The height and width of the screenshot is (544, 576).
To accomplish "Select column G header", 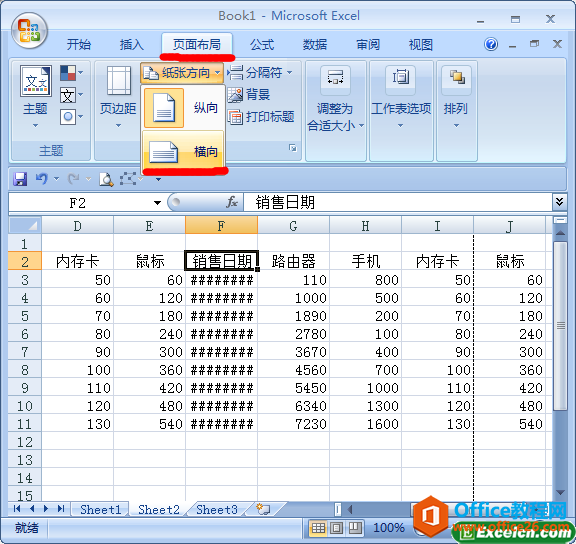I will pos(293,226).
